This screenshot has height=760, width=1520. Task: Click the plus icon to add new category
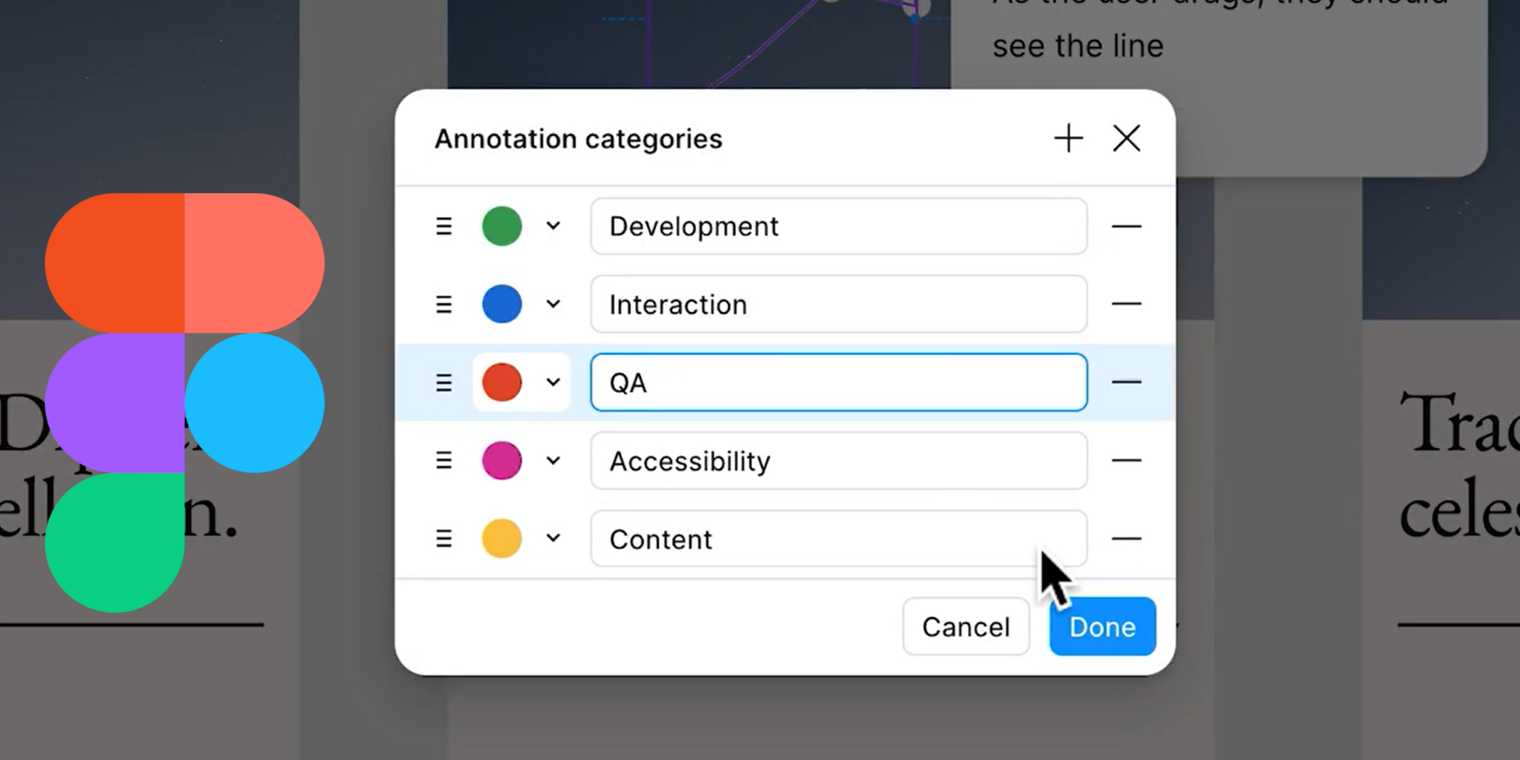(1067, 138)
